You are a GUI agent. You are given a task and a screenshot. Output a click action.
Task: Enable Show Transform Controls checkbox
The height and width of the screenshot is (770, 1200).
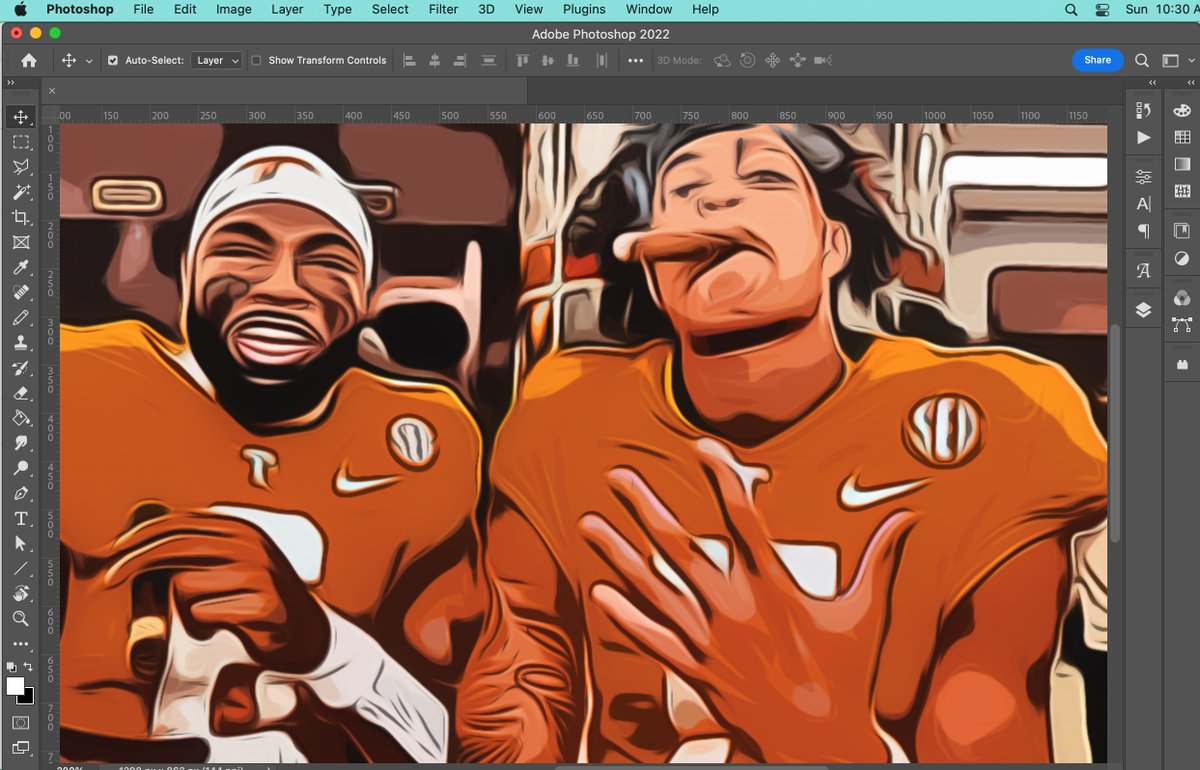pos(256,60)
